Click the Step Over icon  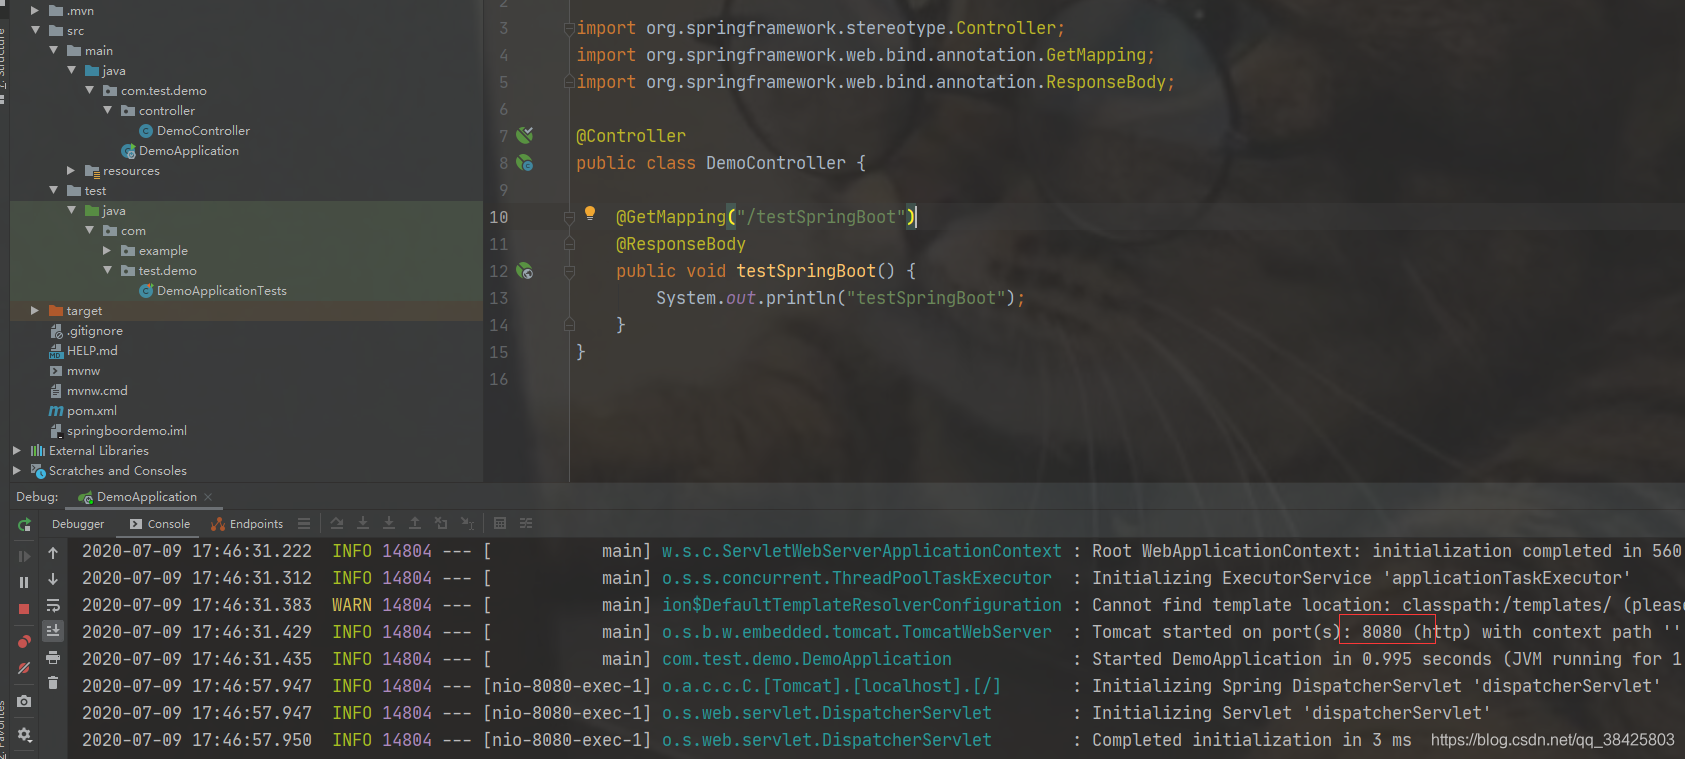tap(337, 523)
